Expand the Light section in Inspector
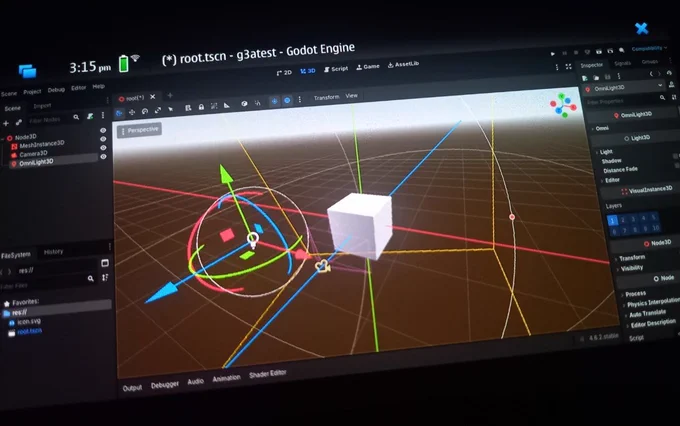Viewport: 680px width, 426px height. [x=605, y=152]
